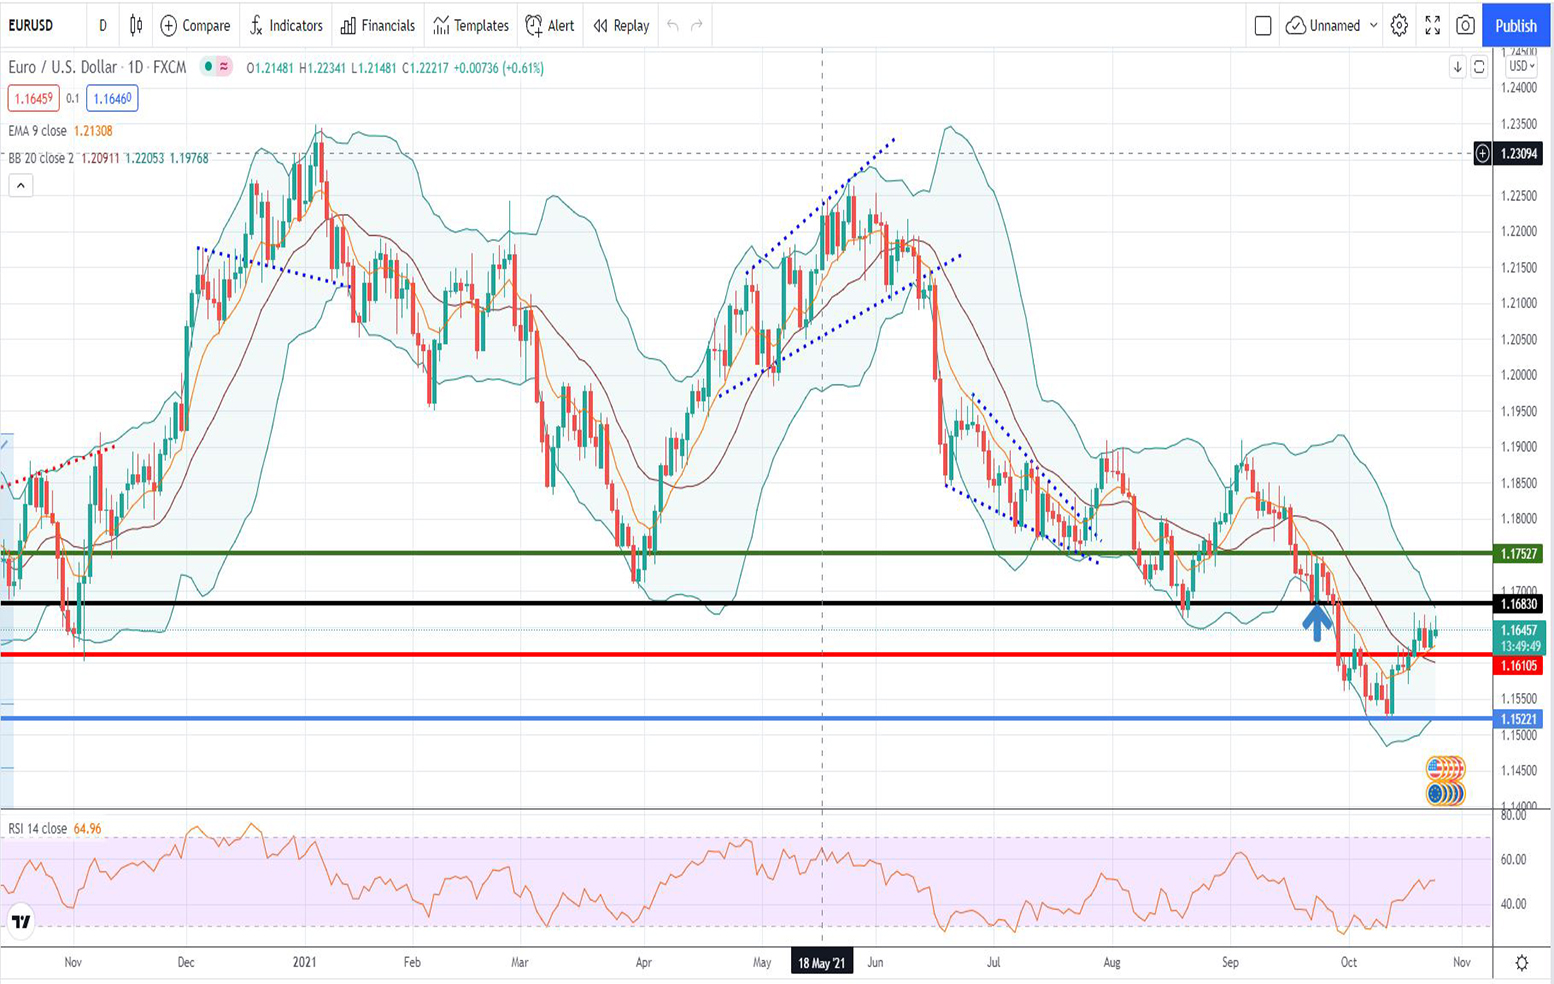
Task: Click the undo arrow
Action: [x=673, y=26]
